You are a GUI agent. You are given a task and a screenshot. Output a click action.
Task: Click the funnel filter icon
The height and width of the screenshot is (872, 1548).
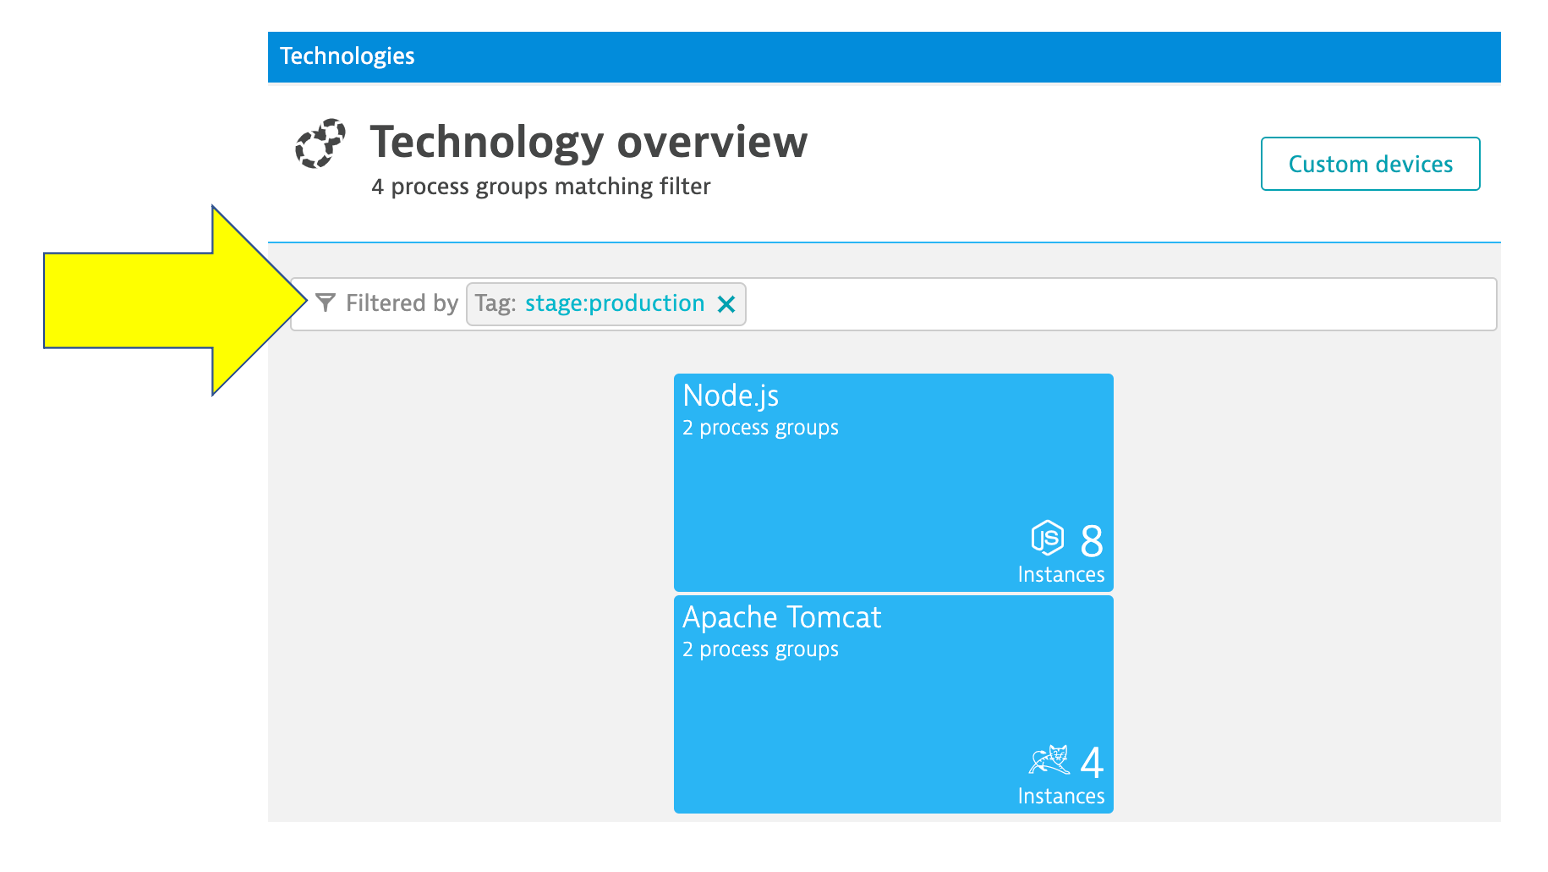(x=325, y=303)
